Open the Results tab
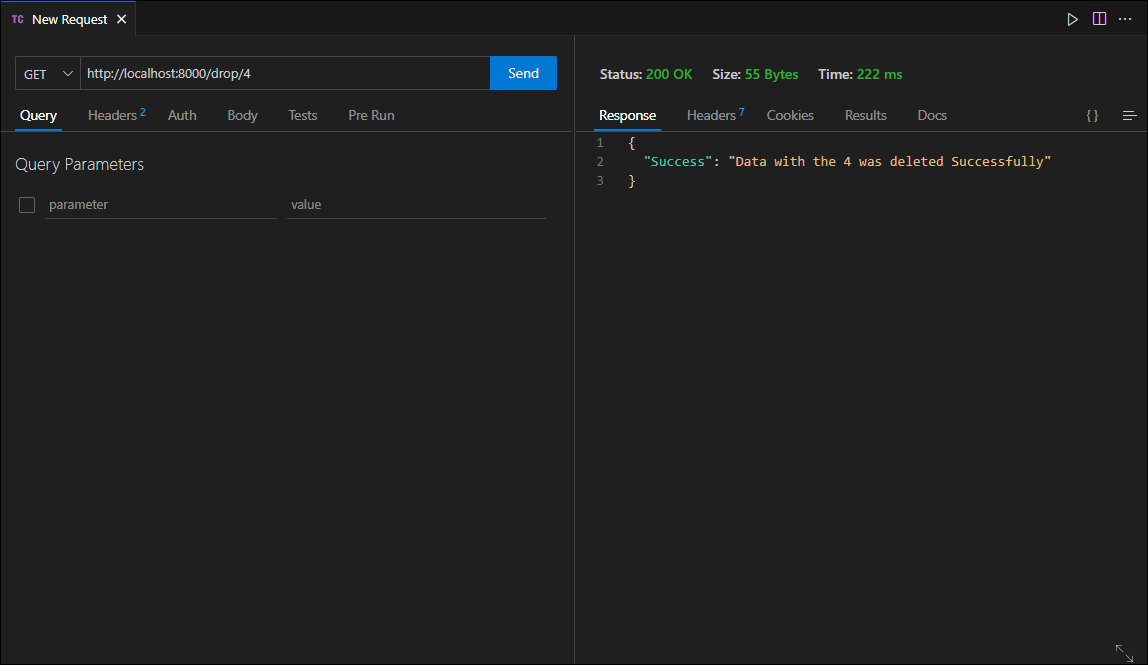The height and width of the screenshot is (665, 1148). pyautogui.click(x=865, y=116)
